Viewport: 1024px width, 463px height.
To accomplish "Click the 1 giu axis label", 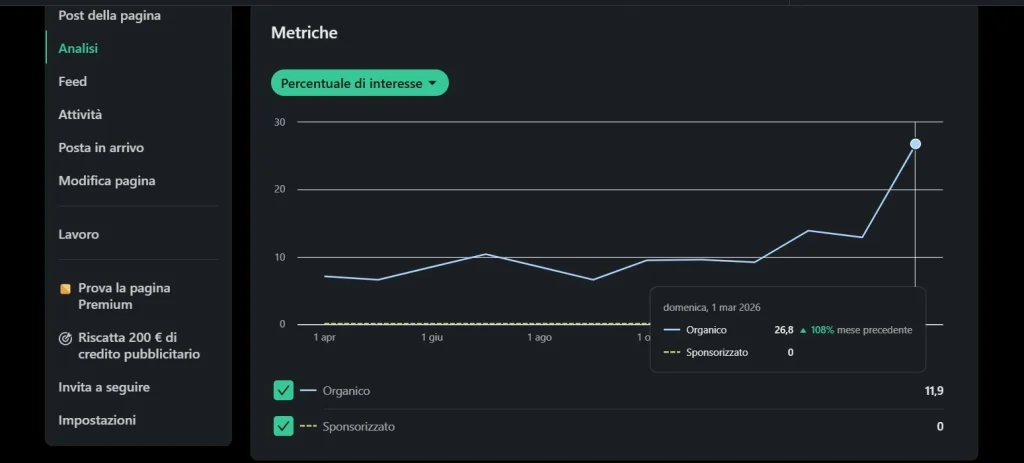I will coord(432,338).
